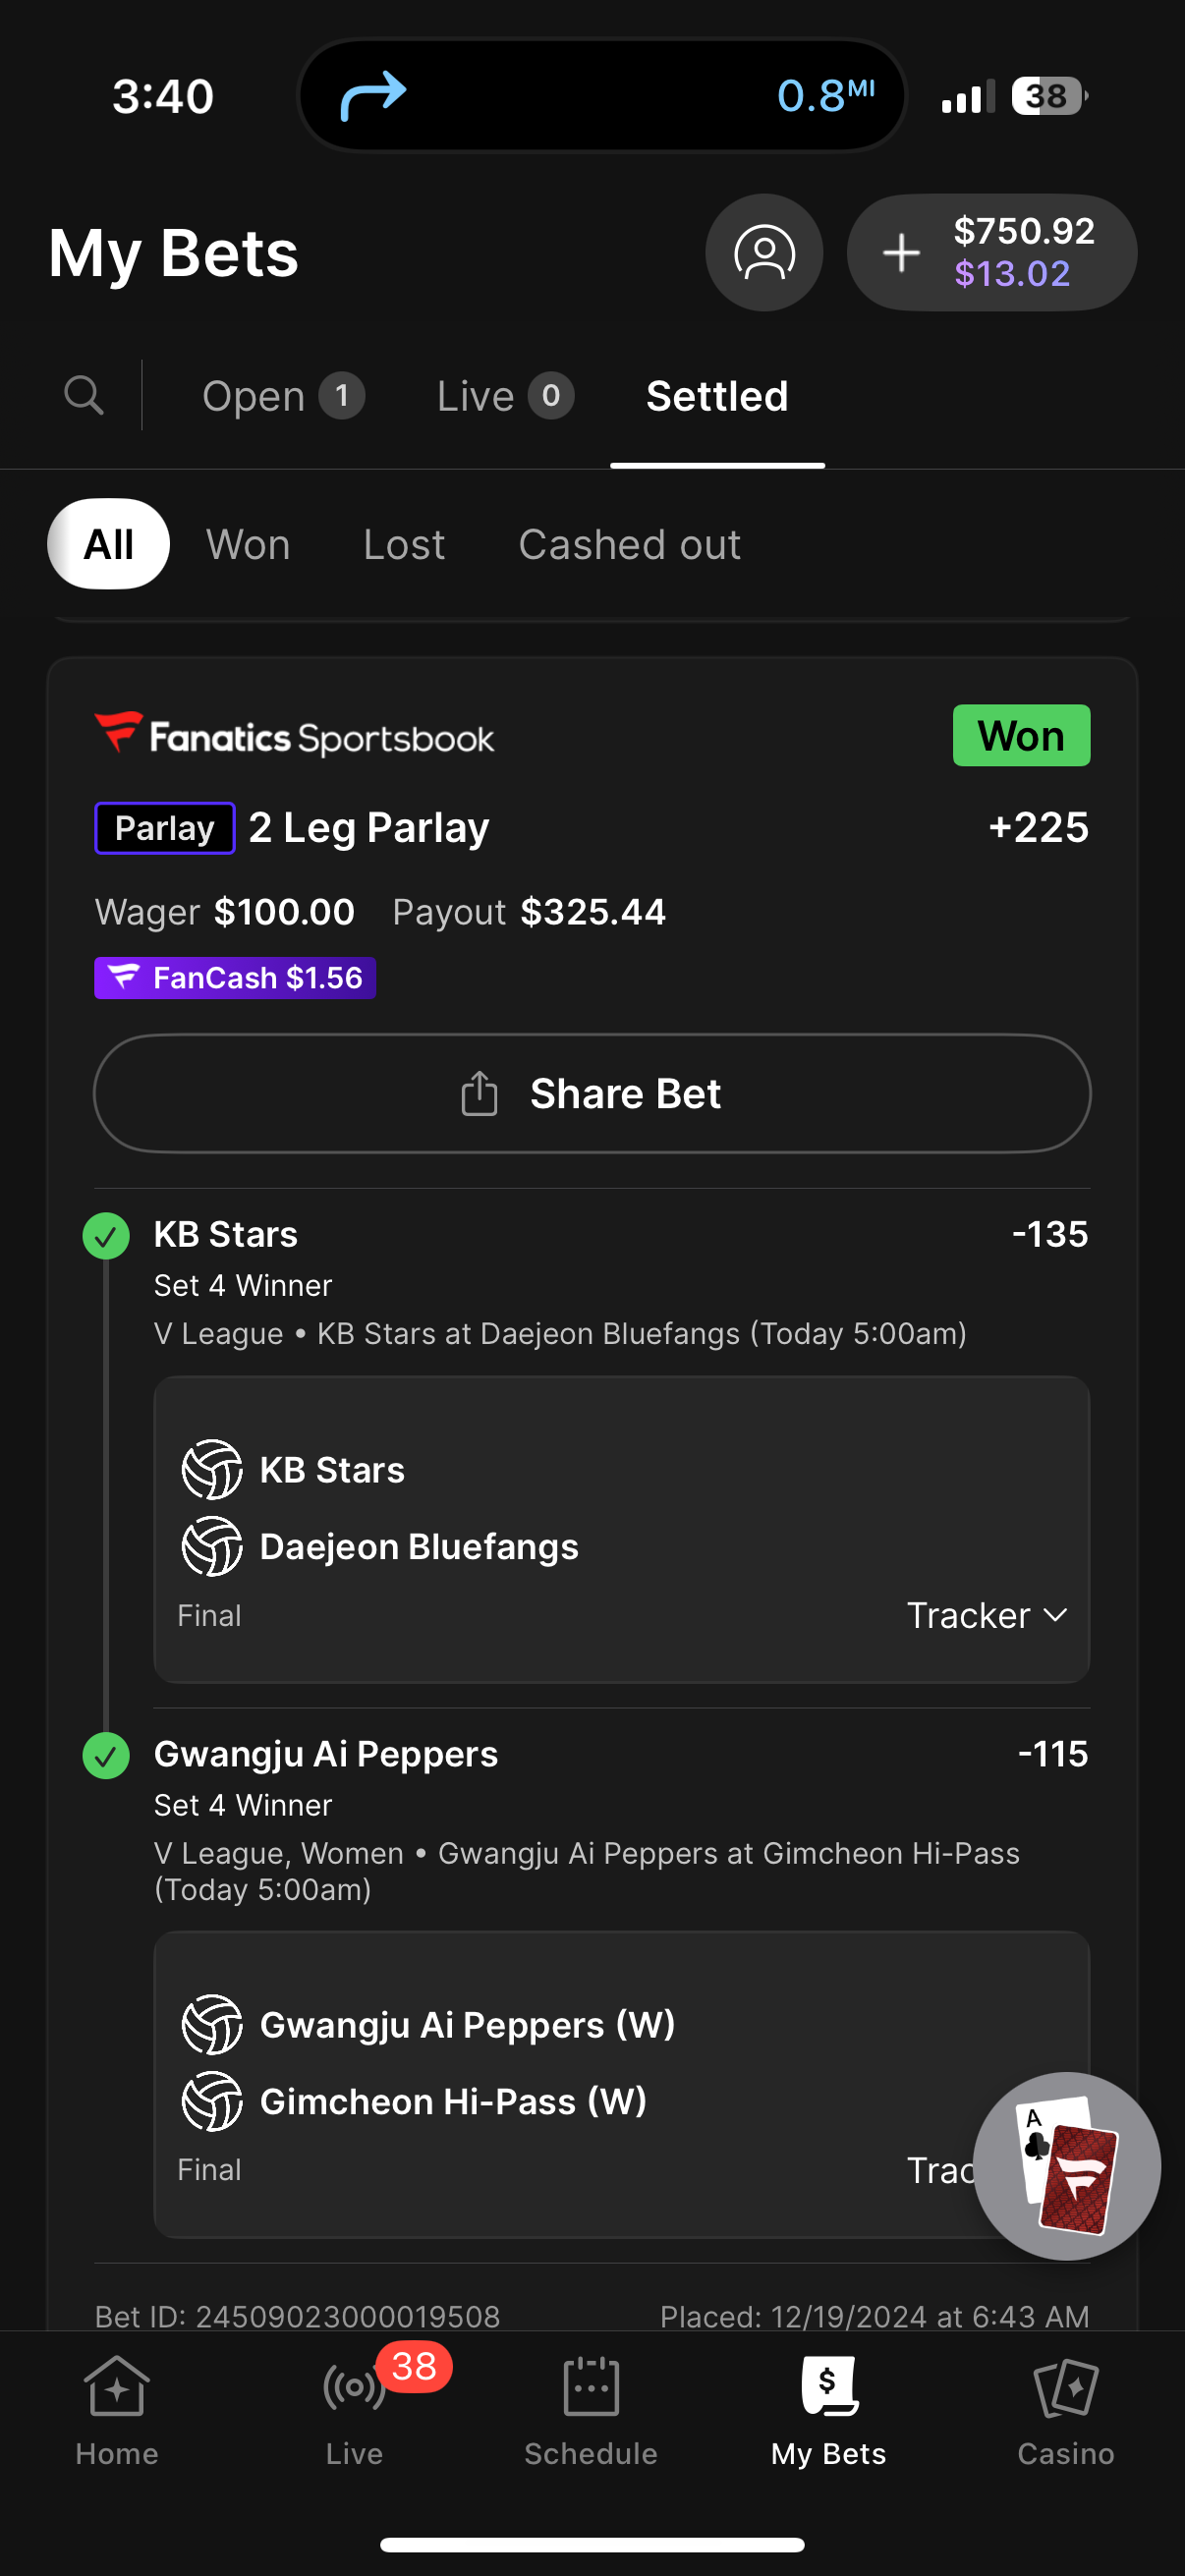Expand Tracker for KB Stars match
Screen dimensions: 1185x2576
coord(987,1615)
